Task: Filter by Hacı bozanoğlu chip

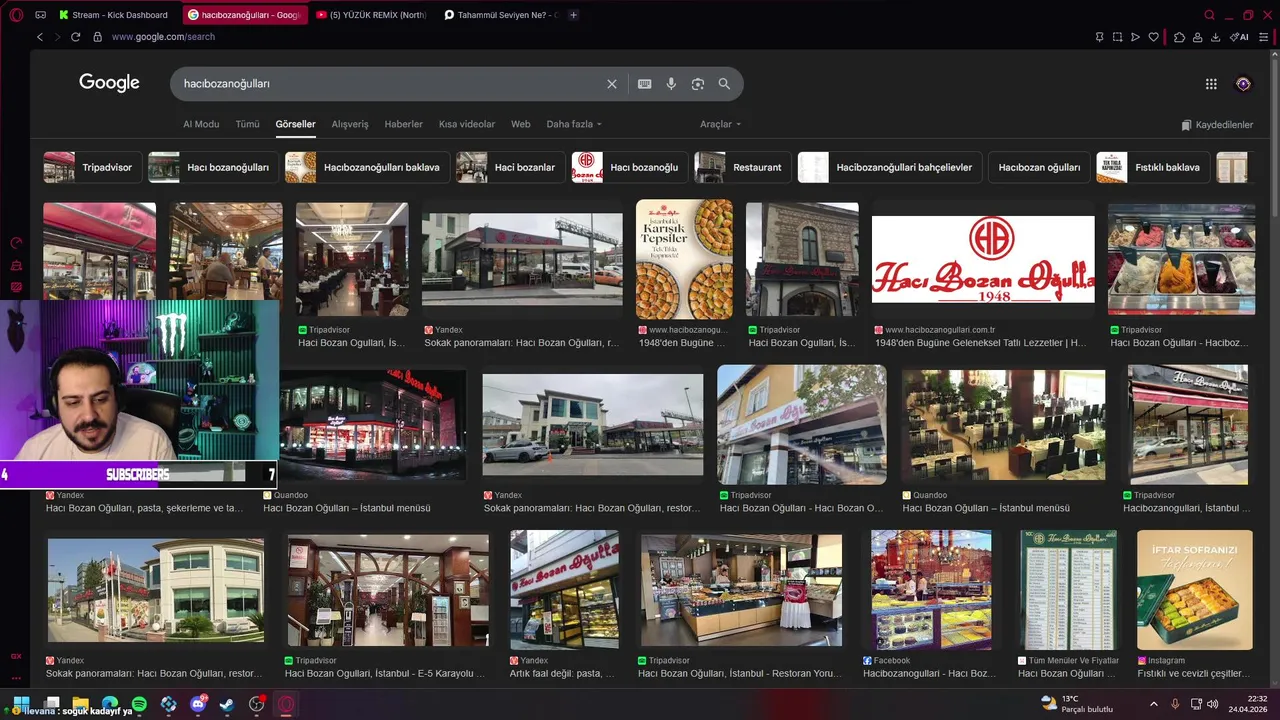Action: 629,167
